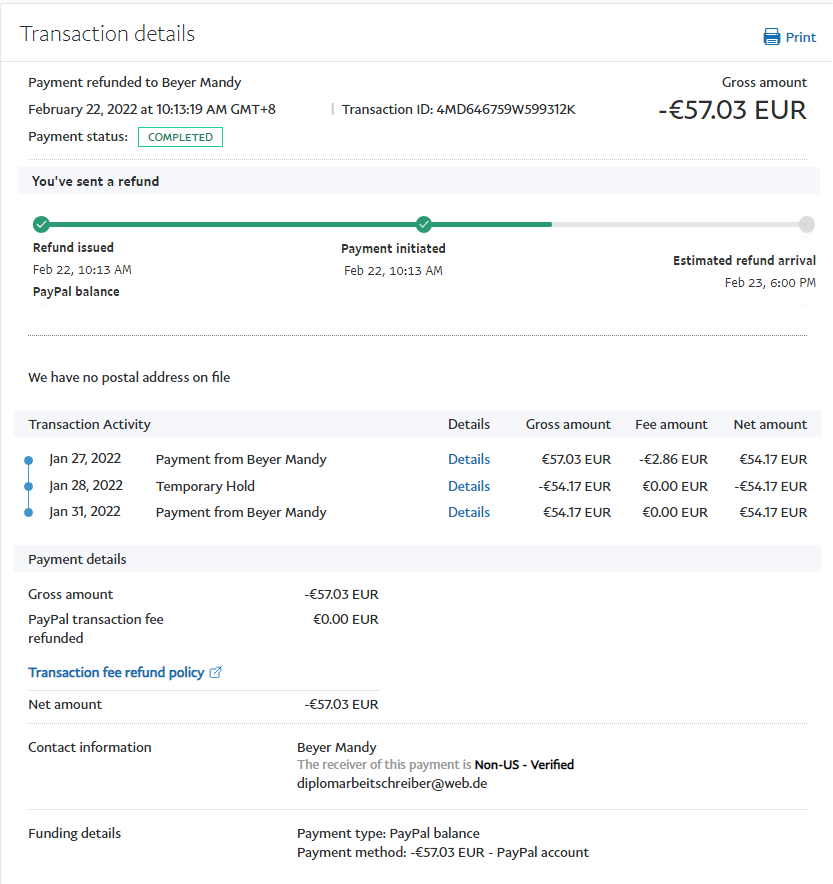Open Transaction fee refund policy link

(116, 673)
